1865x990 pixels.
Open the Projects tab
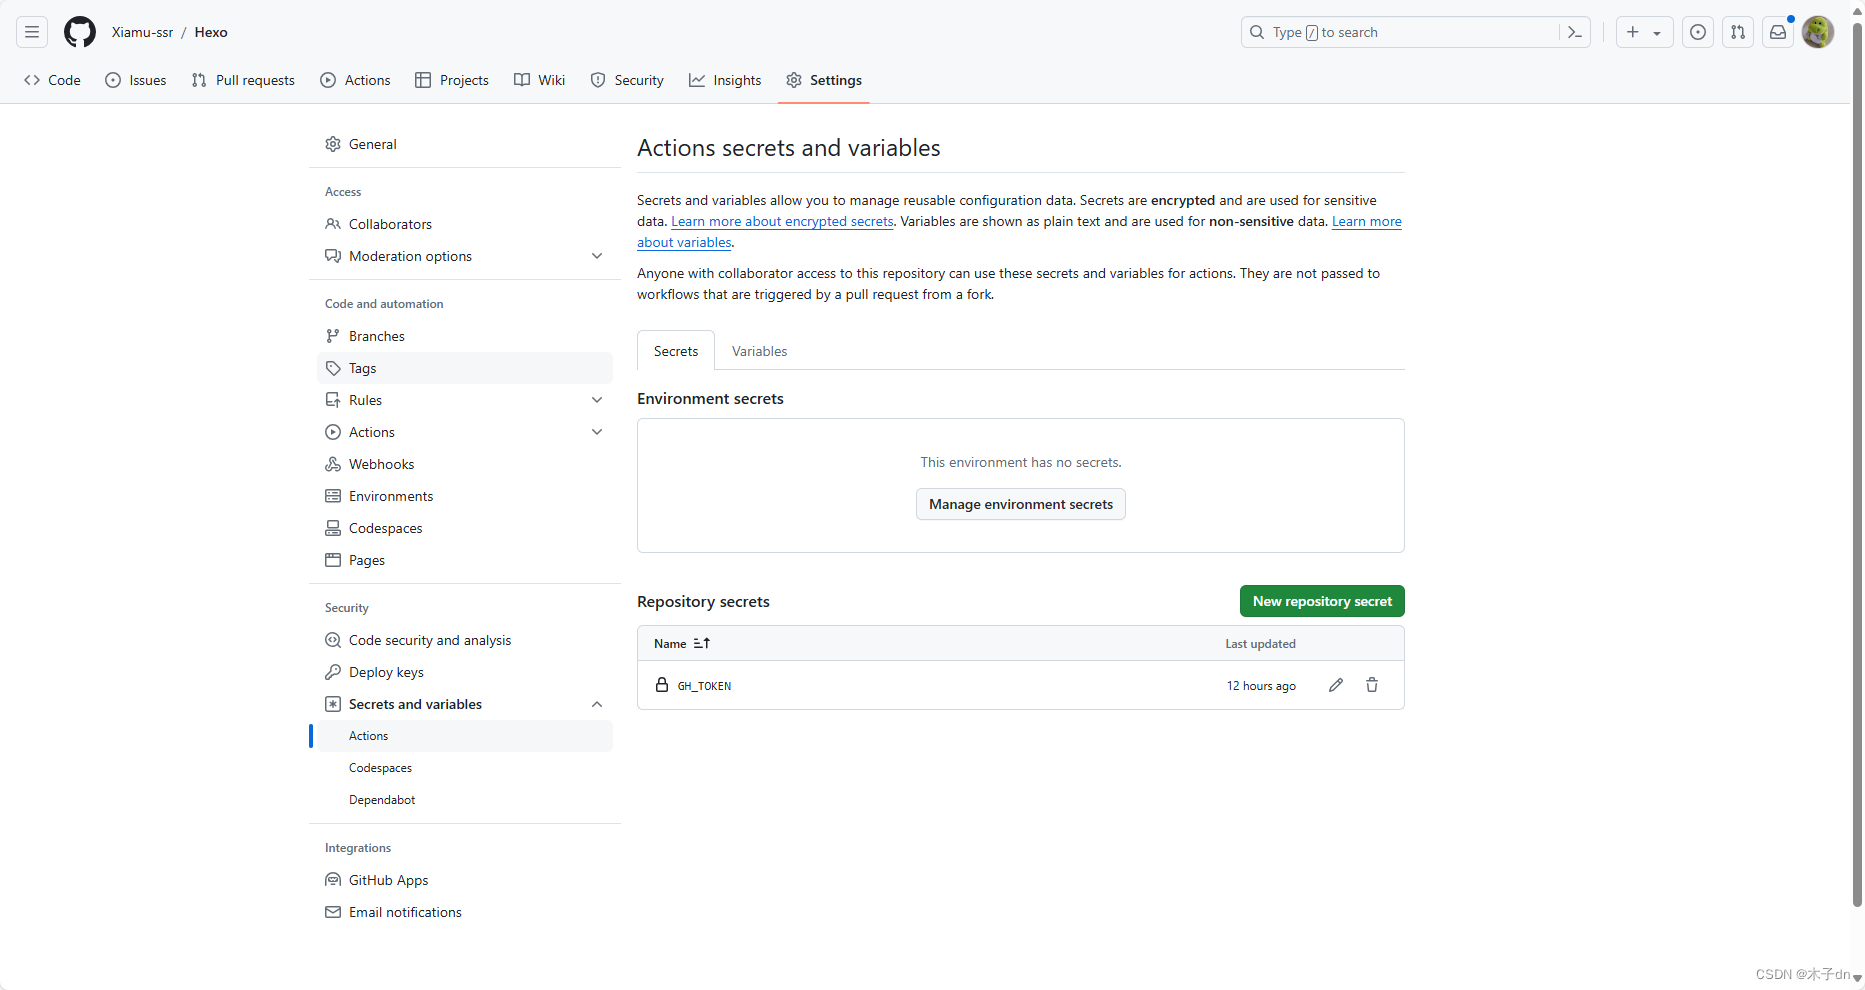click(x=452, y=80)
